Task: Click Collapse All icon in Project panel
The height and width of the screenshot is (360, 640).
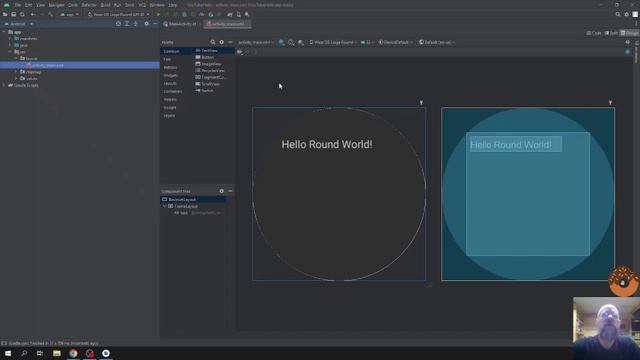Action: (136, 24)
